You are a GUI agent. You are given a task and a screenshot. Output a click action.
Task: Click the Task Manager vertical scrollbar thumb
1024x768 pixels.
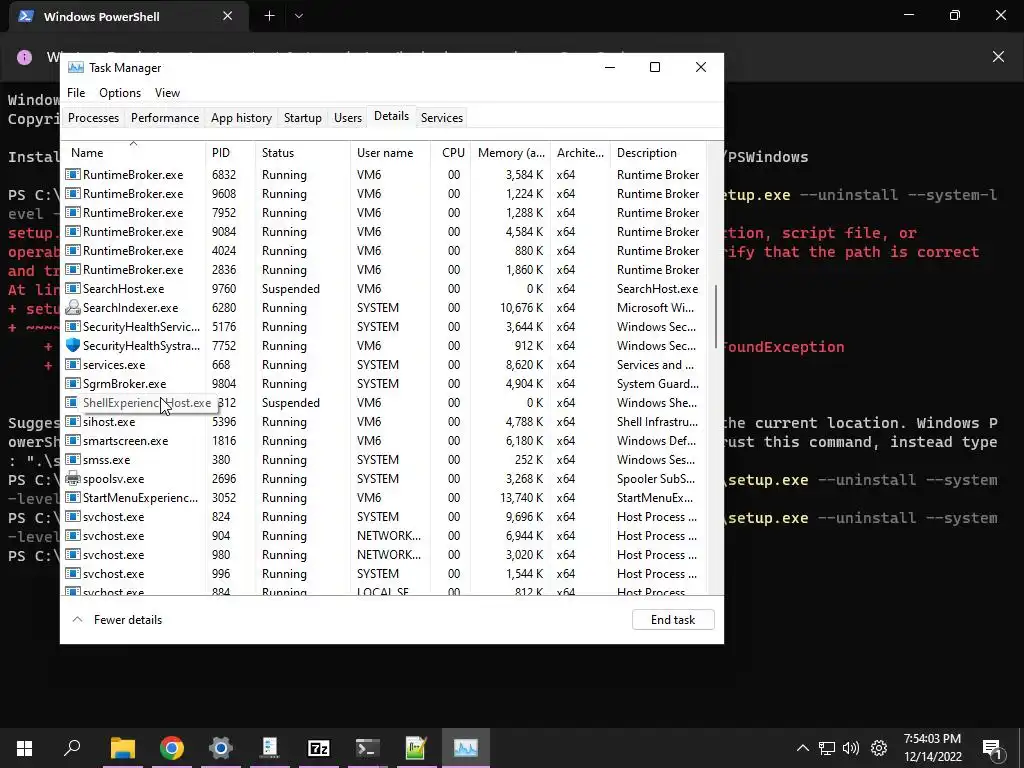pos(716,316)
